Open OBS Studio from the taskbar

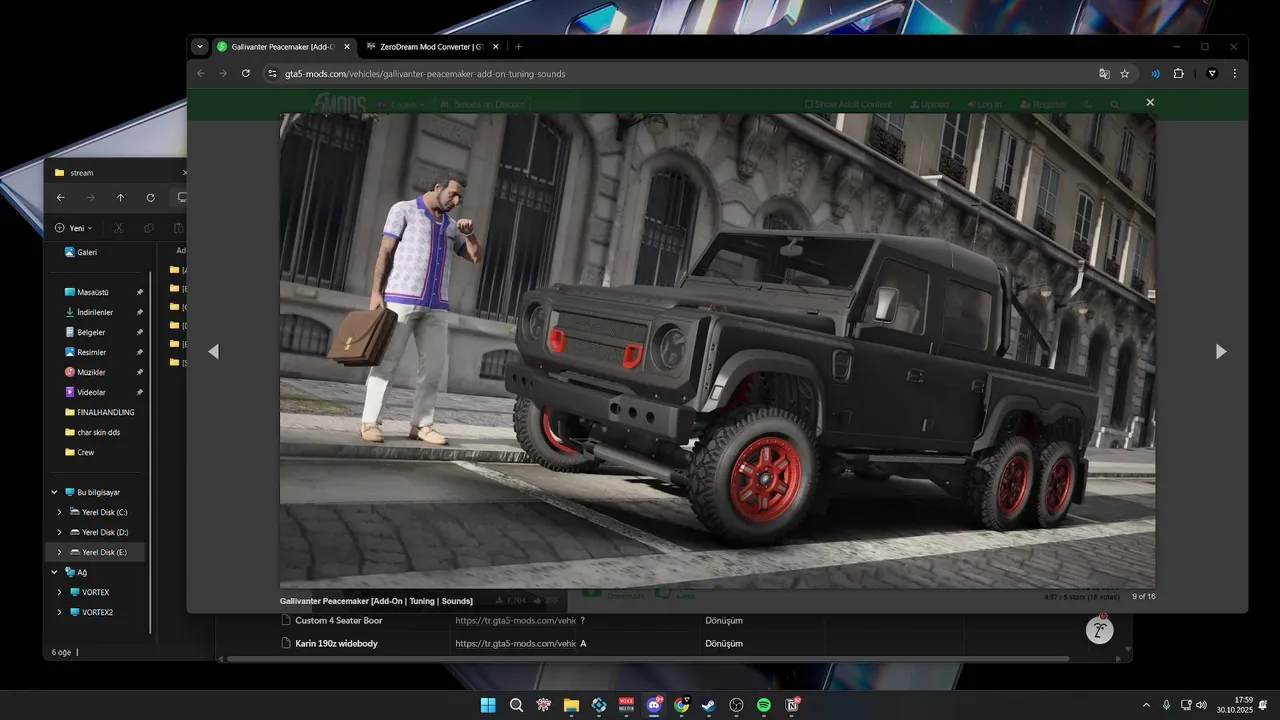coord(737,705)
